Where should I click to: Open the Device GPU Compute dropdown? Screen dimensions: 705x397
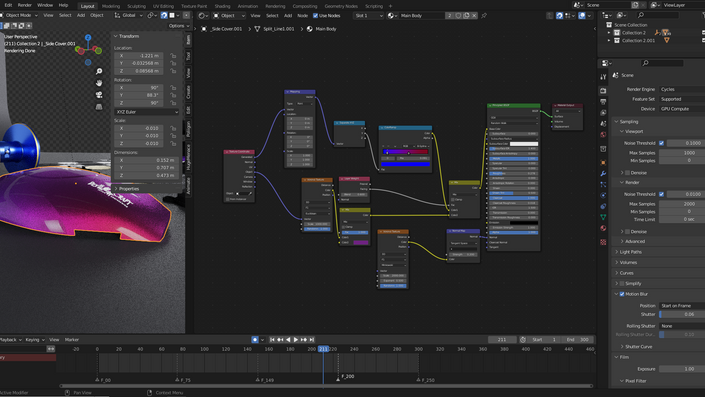682,109
